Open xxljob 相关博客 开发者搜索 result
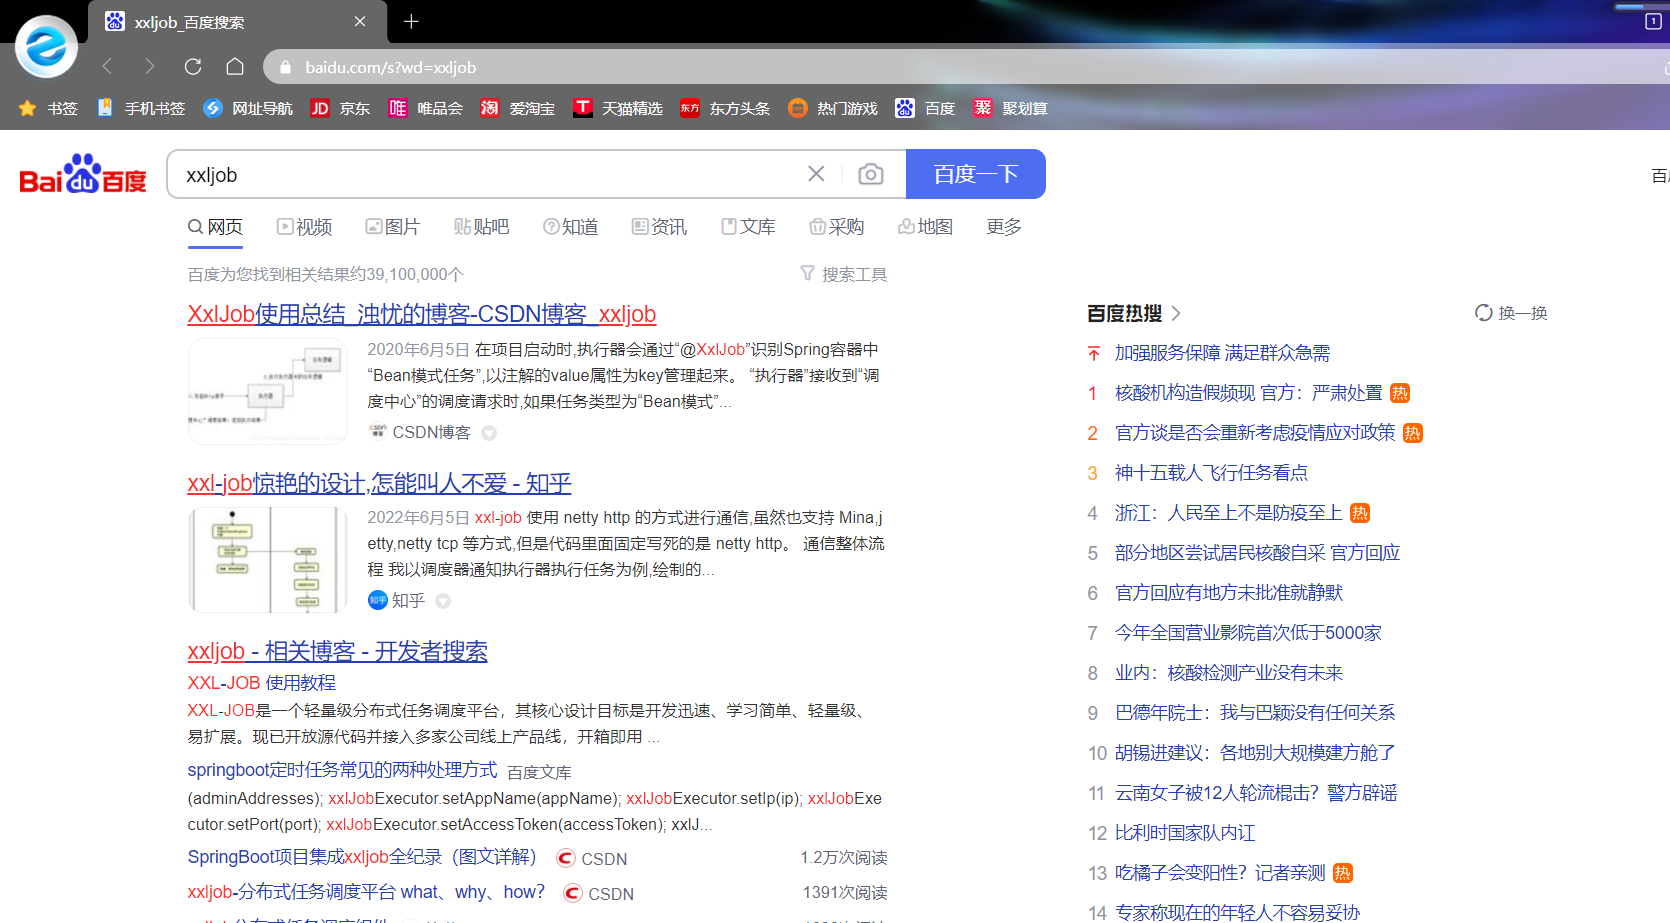Viewport: 1670px width, 923px height. (337, 651)
